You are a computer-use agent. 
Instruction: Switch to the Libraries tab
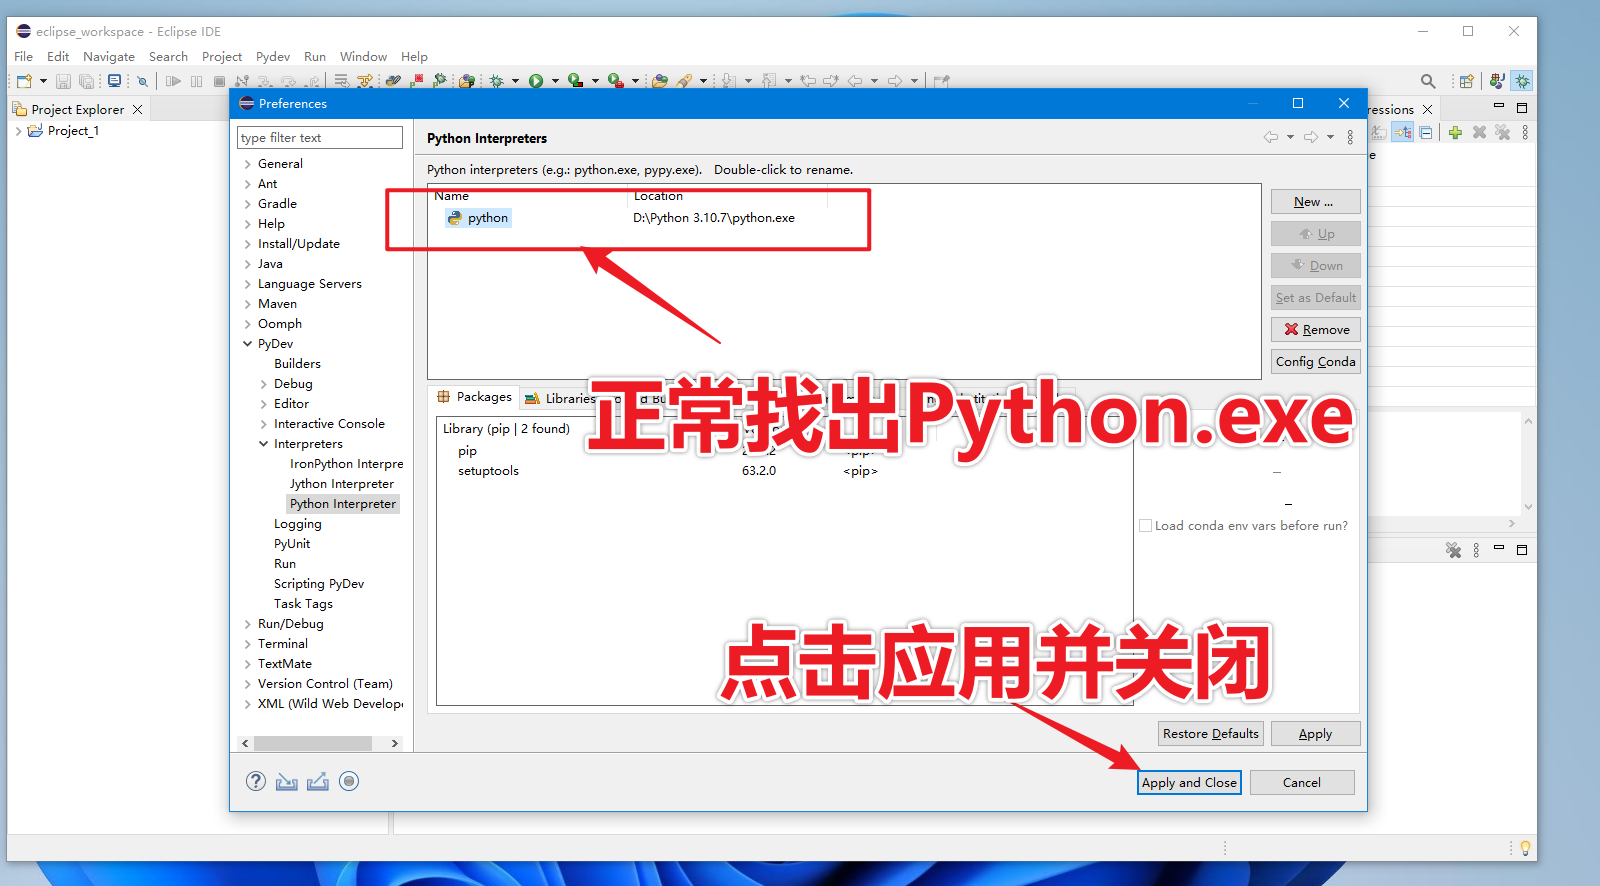pos(561,398)
